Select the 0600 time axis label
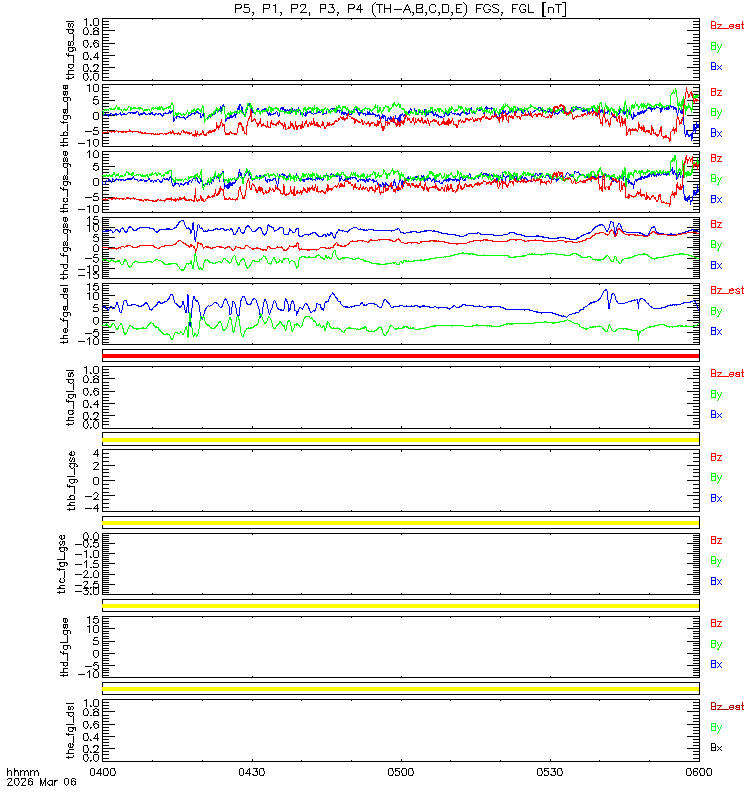 [x=698, y=772]
